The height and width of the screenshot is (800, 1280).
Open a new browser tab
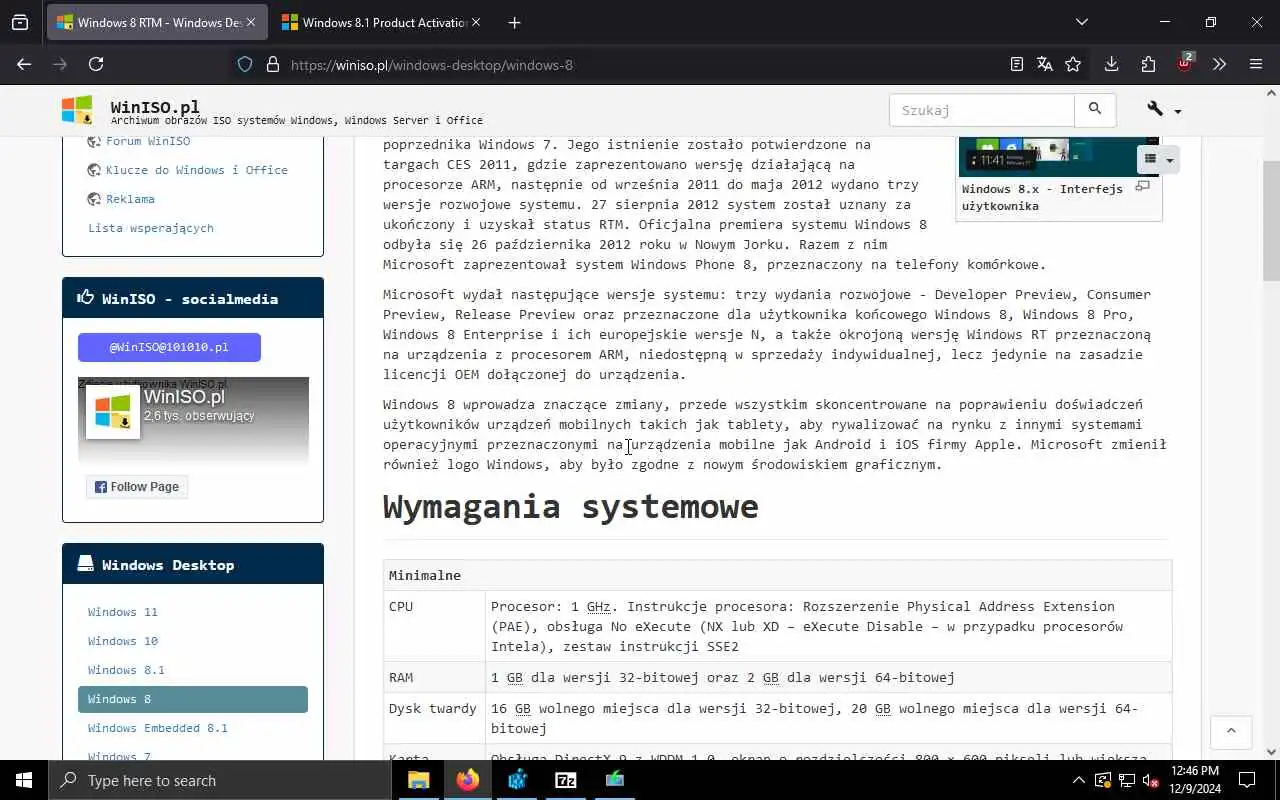[x=514, y=22]
